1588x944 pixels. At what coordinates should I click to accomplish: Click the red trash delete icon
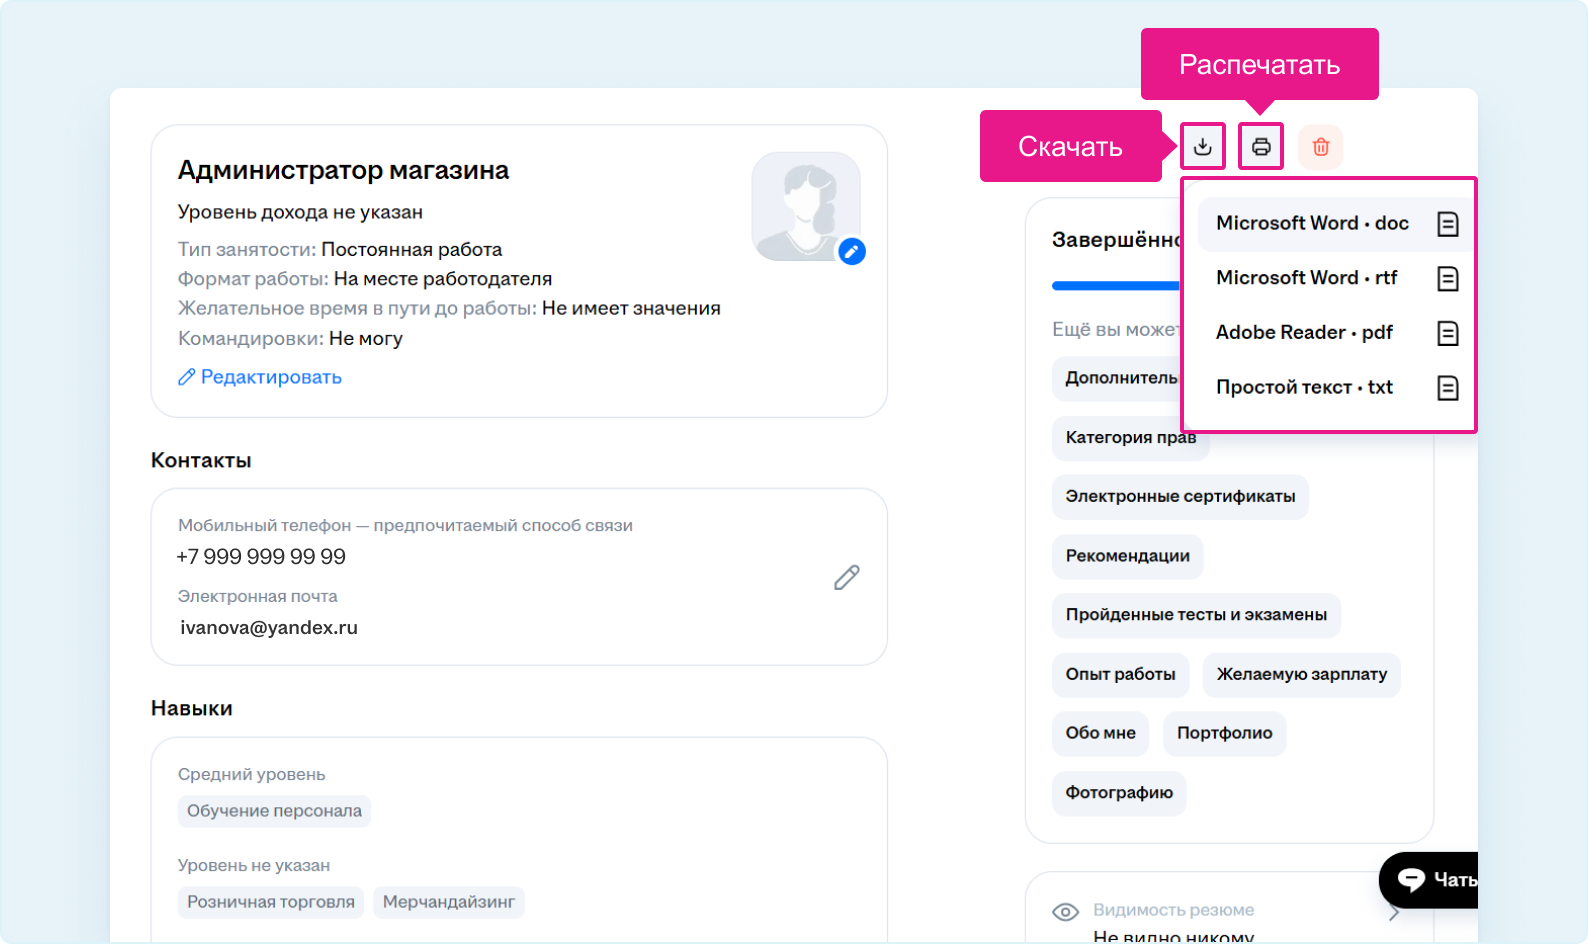click(1320, 147)
